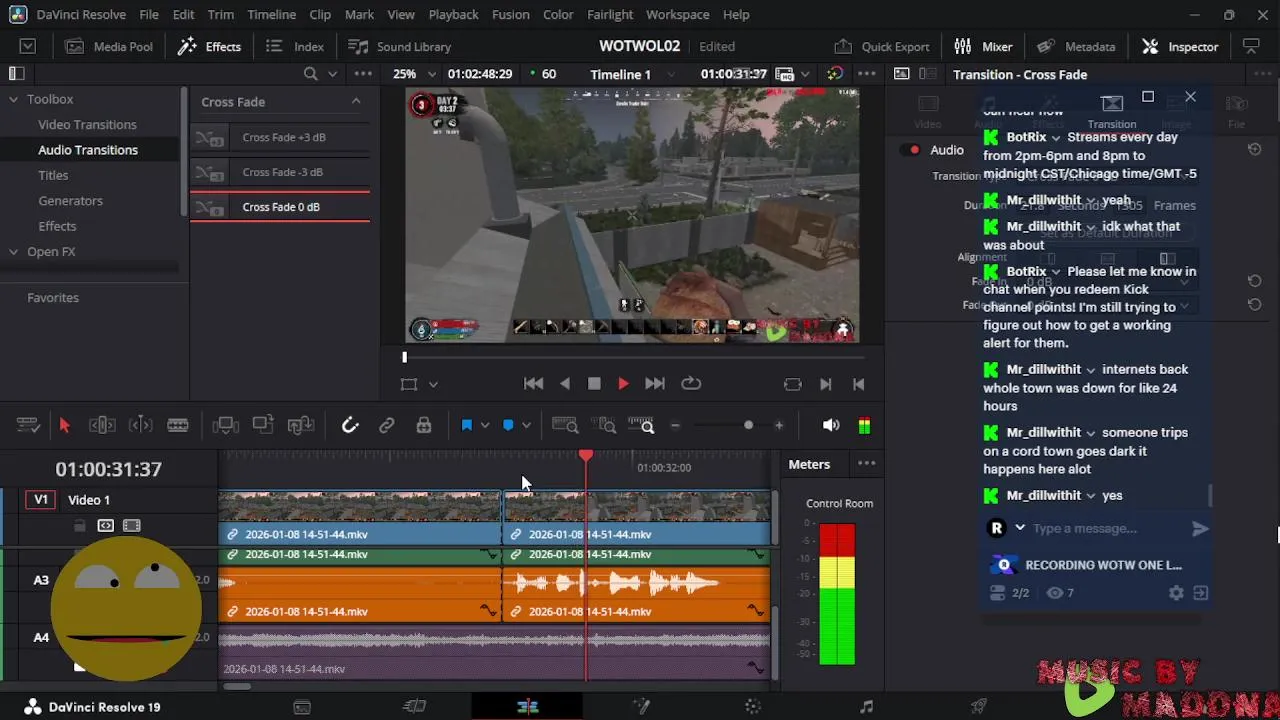This screenshot has height=720, width=1280.
Task: Click the Replace Clip tool icon
Action: (301, 426)
